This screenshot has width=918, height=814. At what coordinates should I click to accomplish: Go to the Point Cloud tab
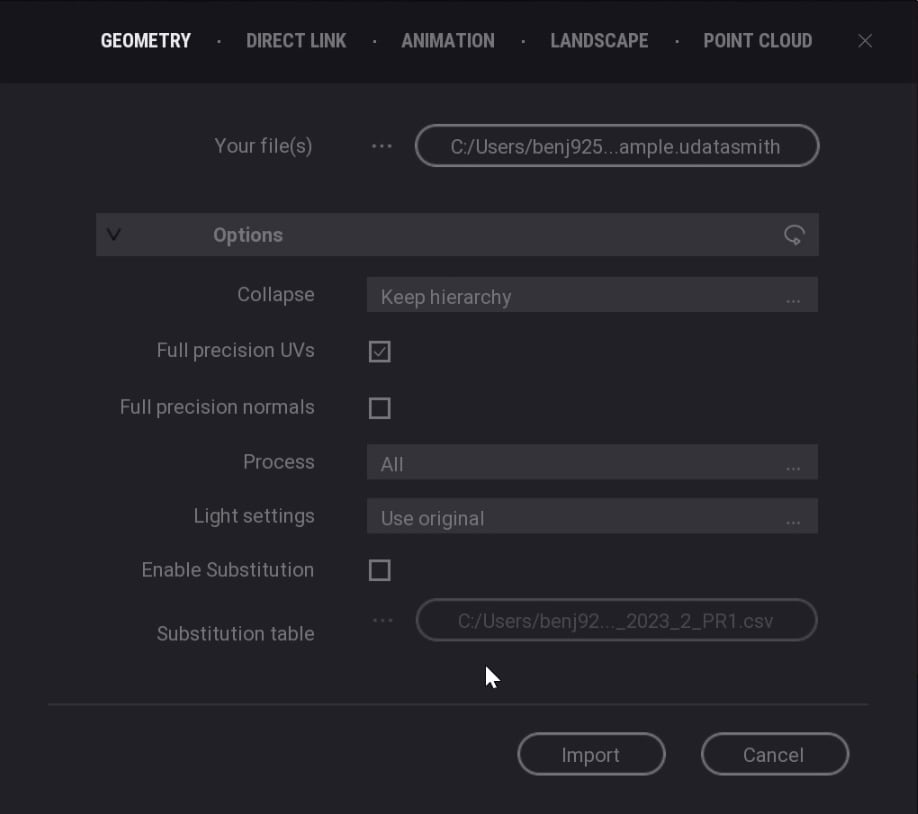tap(757, 41)
